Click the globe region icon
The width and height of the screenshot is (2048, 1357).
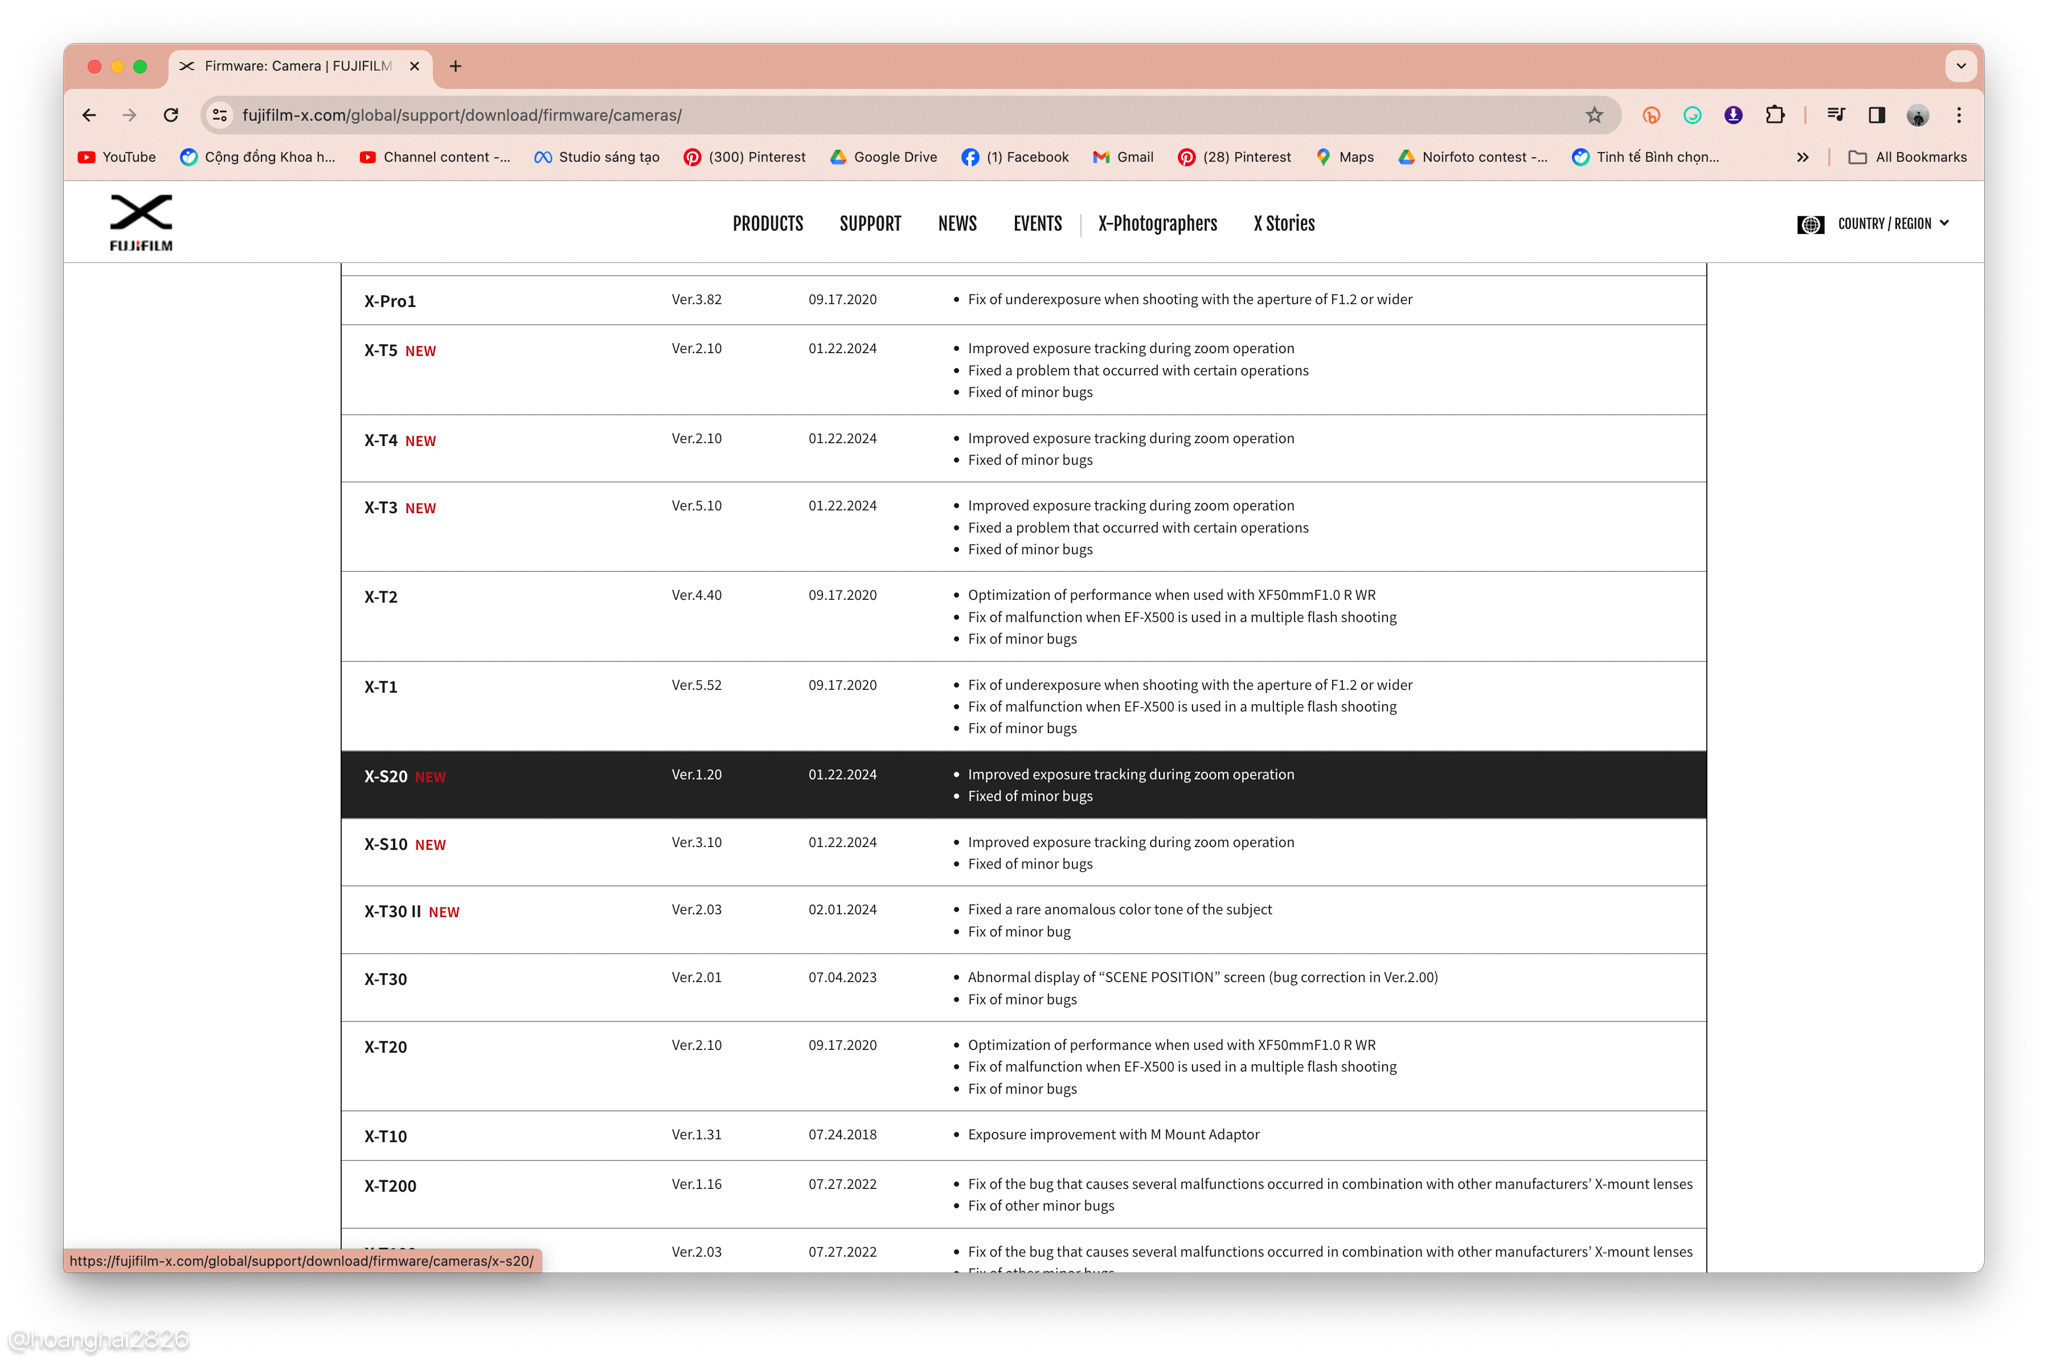point(1810,224)
